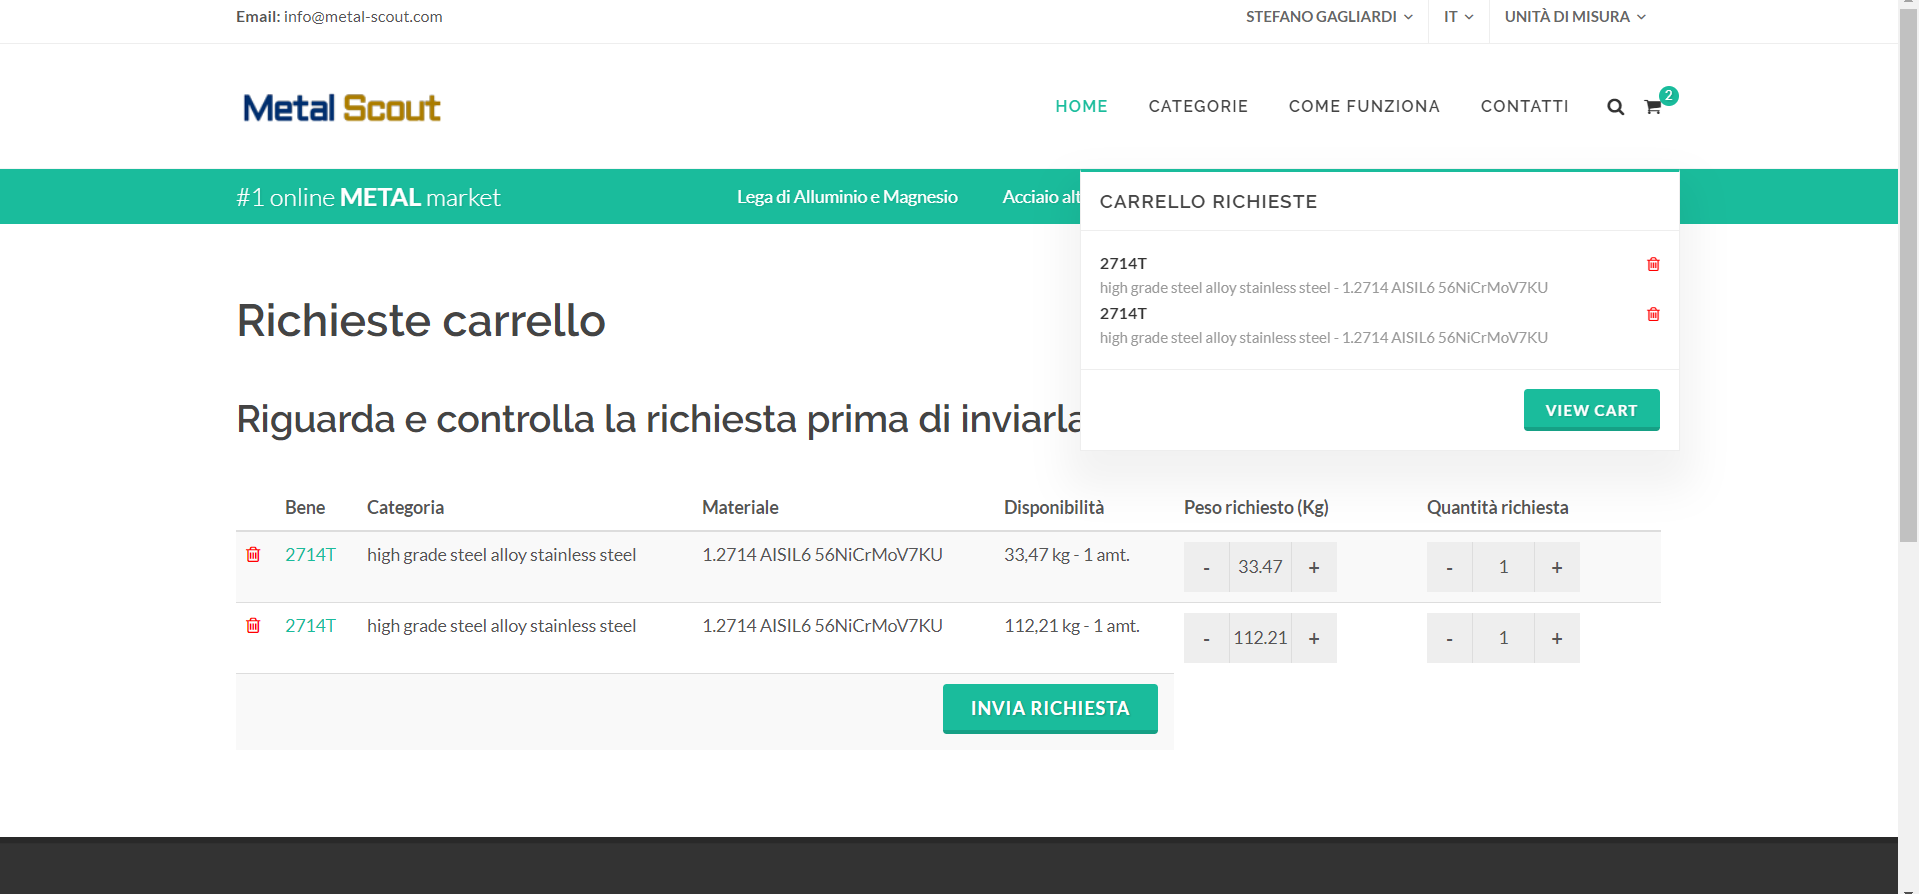Expand the Unità di Misura dropdown
This screenshot has height=894, width=1919.
(1574, 17)
